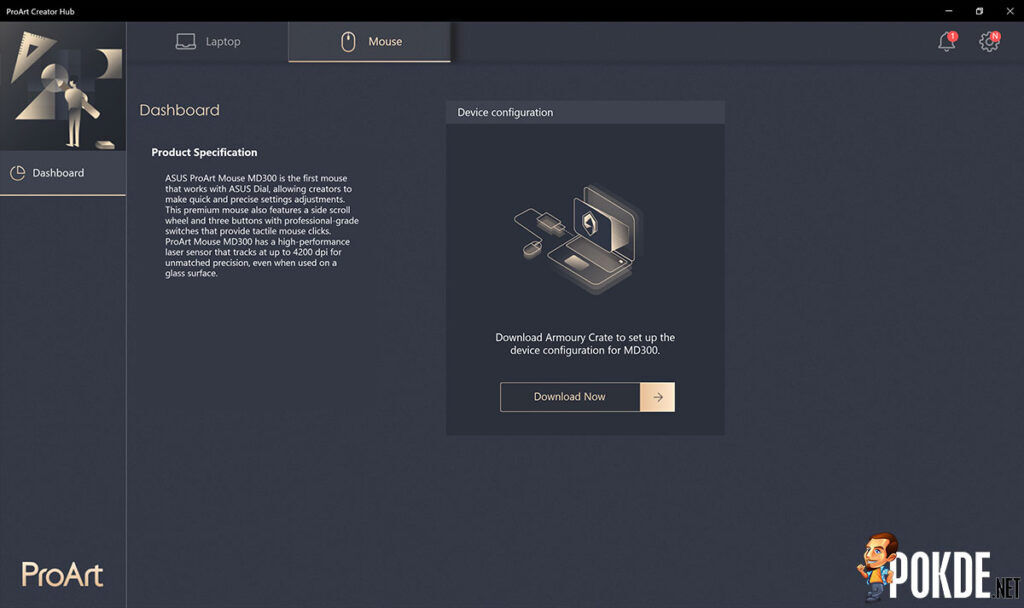Viewport: 1024px width, 608px height.
Task: Click the ProArt Creator Hub window title
Action: tap(40, 11)
